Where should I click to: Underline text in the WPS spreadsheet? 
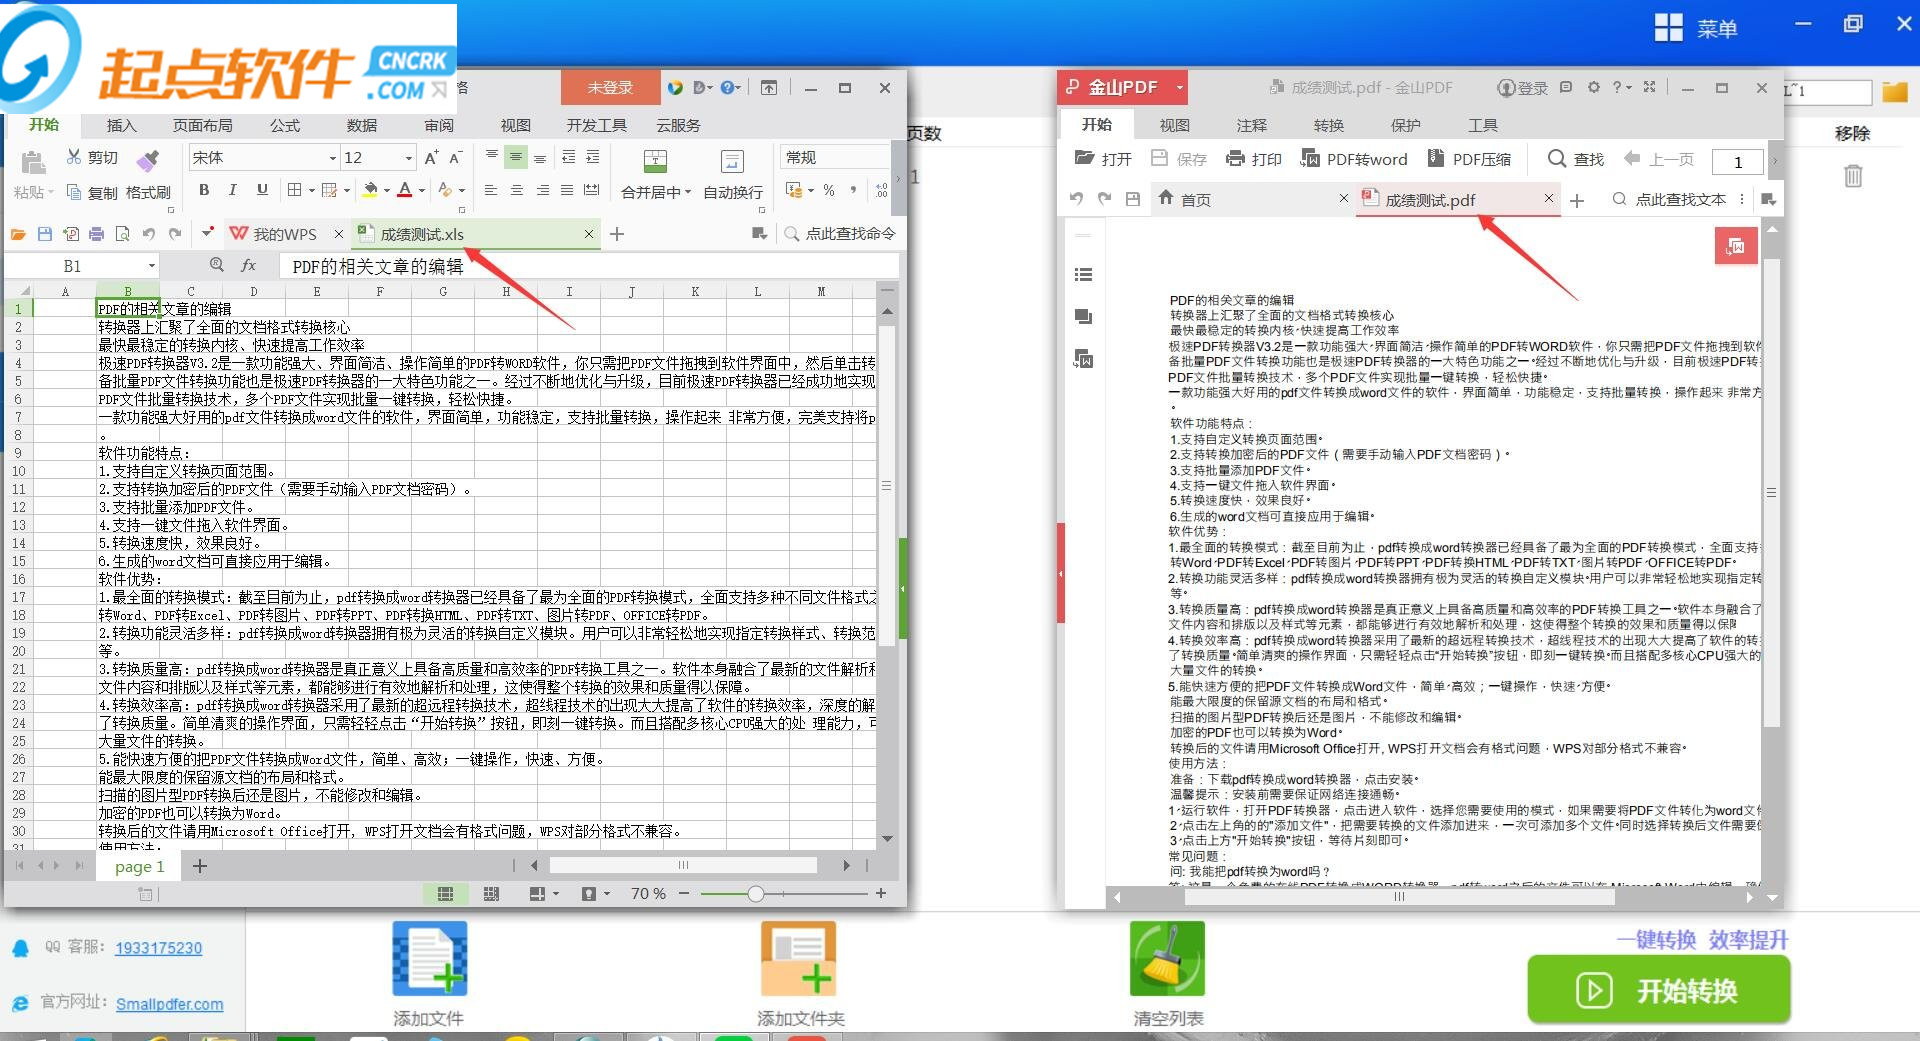tap(262, 190)
